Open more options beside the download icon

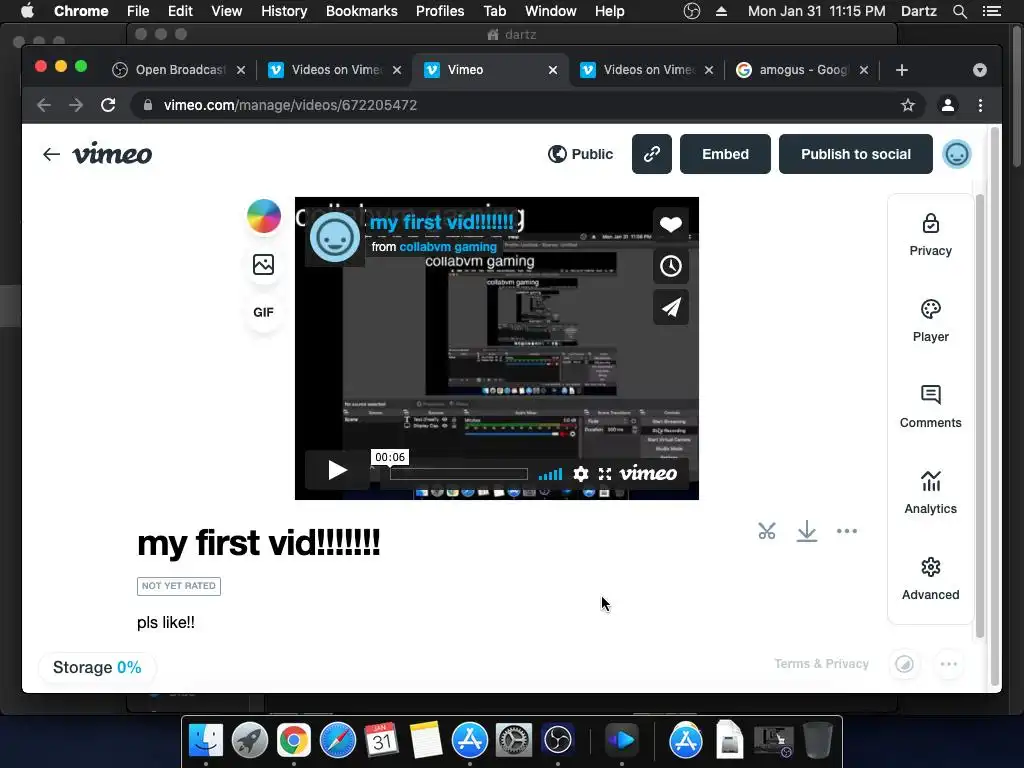tap(846, 531)
